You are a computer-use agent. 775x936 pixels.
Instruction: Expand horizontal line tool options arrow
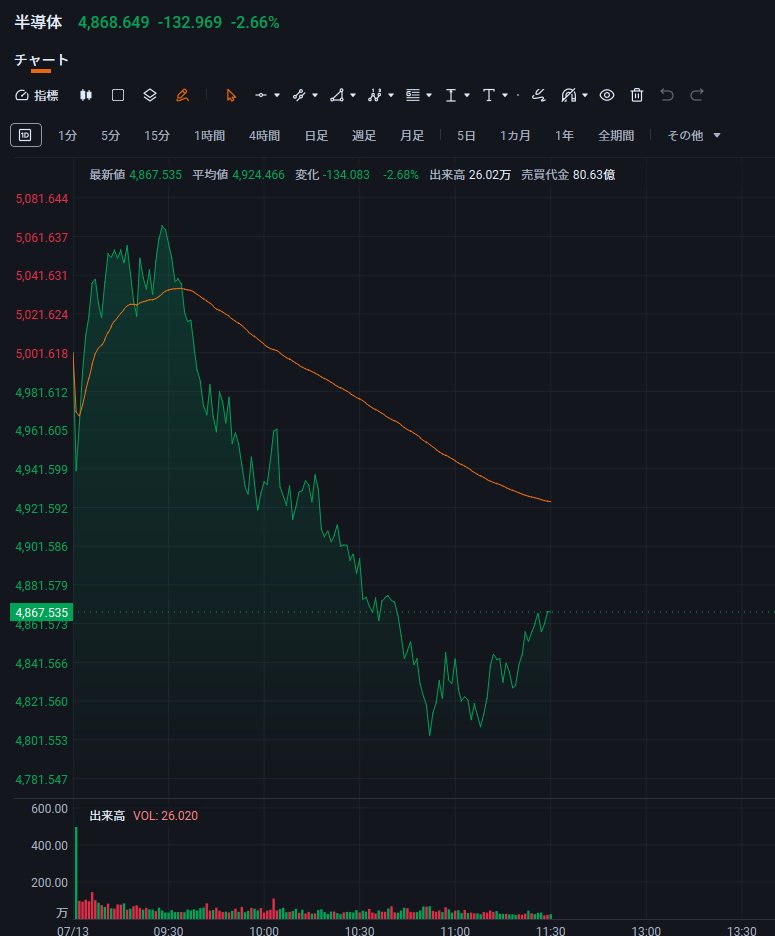coord(277,96)
